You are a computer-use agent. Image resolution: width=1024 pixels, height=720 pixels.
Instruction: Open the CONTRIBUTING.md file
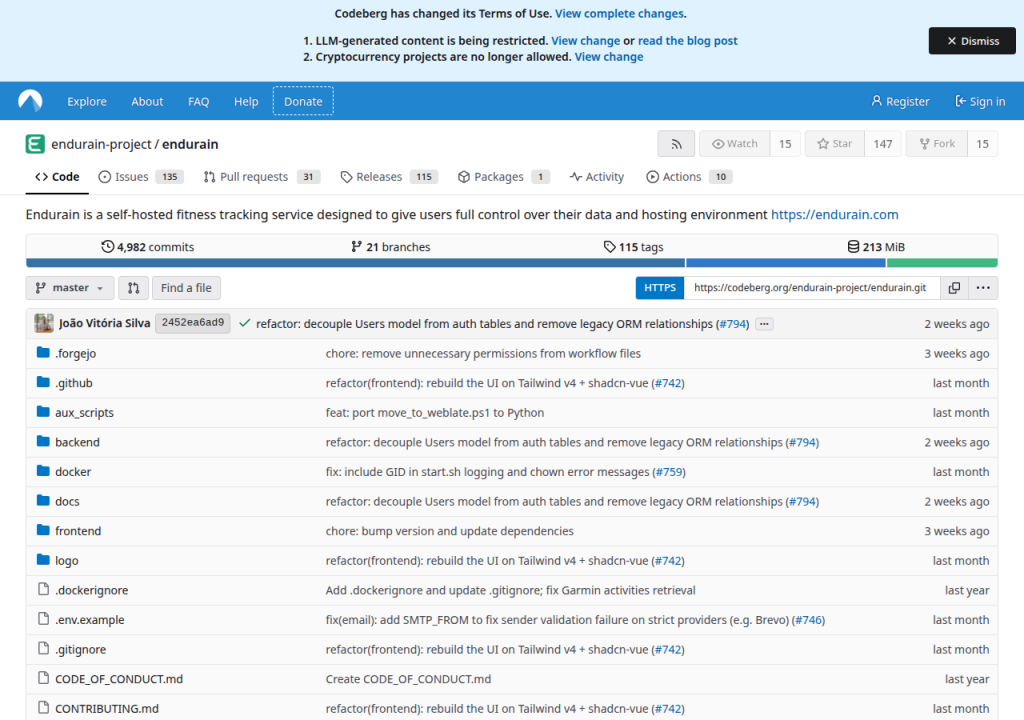(x=106, y=708)
